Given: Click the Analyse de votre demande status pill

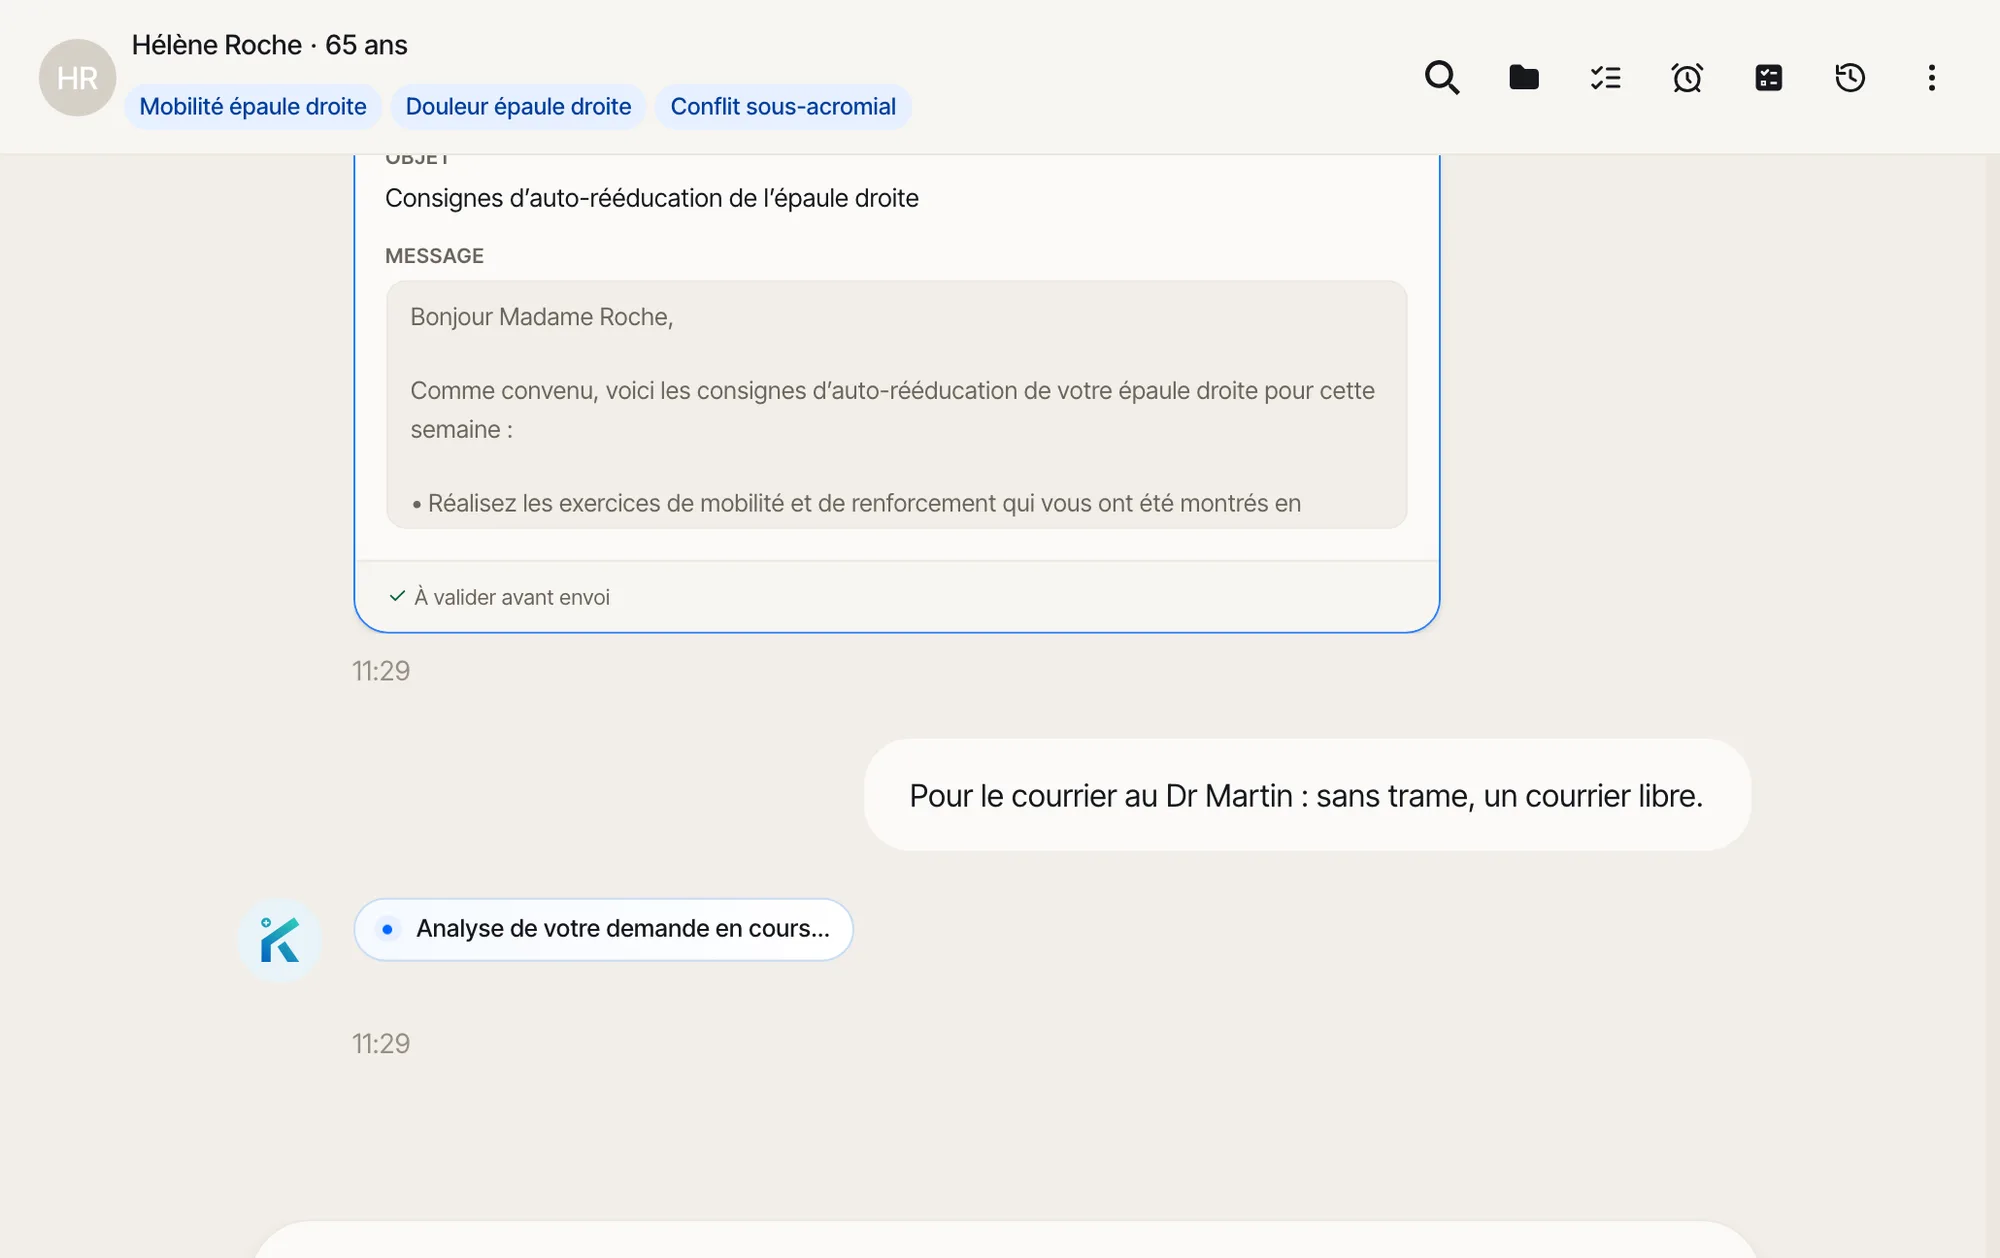Looking at the screenshot, I should point(603,929).
